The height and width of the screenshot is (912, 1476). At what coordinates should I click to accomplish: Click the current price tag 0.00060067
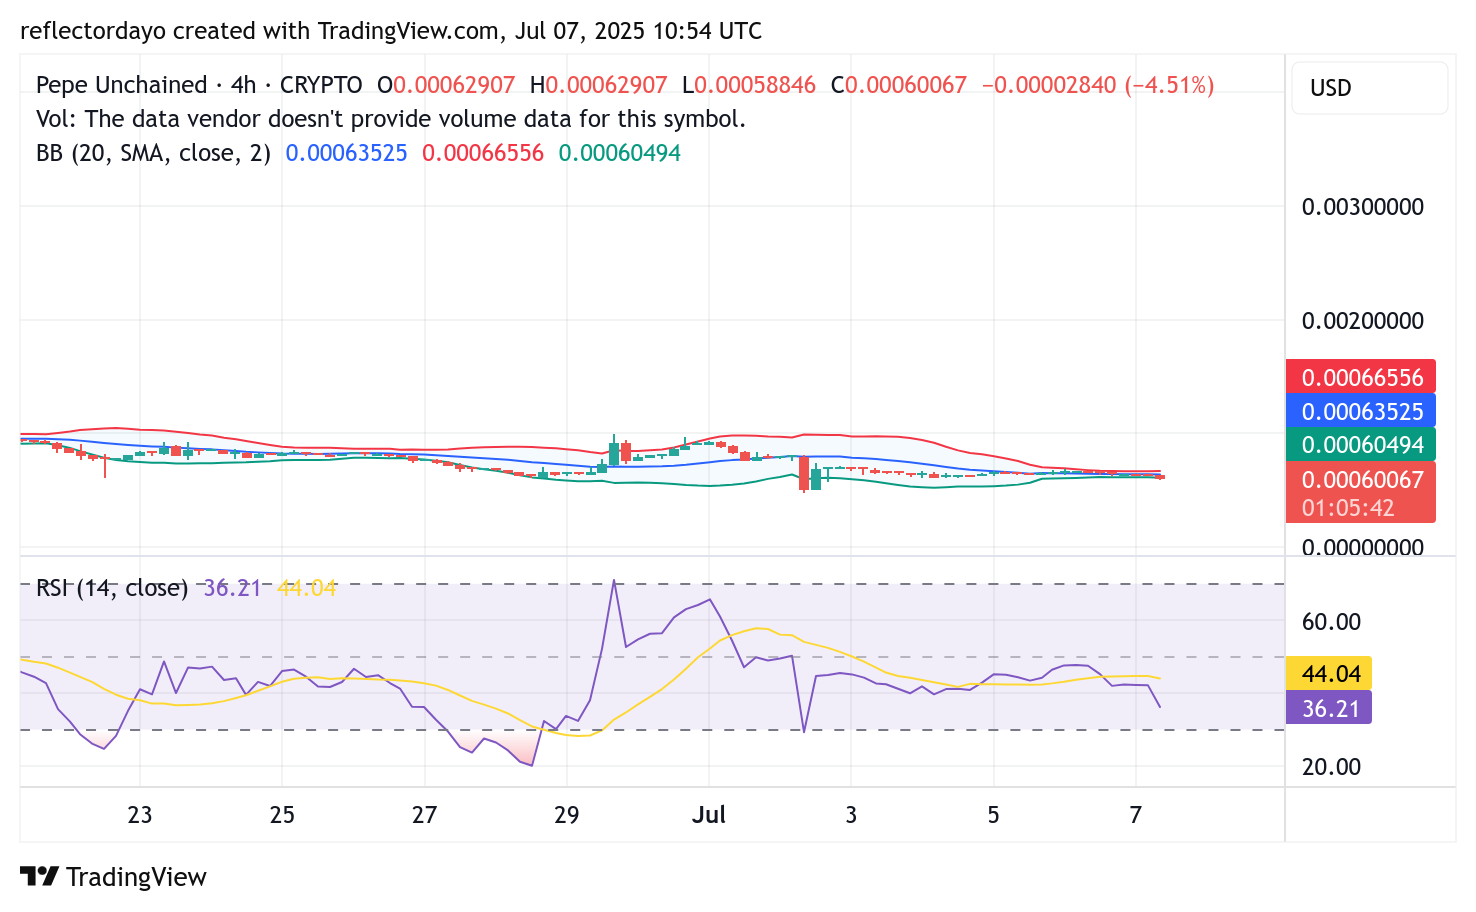click(1361, 479)
